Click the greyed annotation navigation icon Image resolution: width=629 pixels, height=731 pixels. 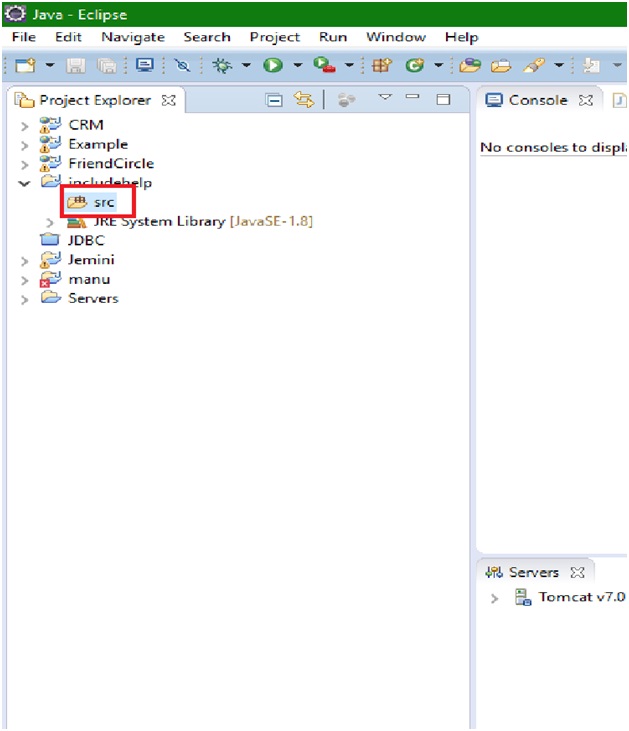coord(591,65)
